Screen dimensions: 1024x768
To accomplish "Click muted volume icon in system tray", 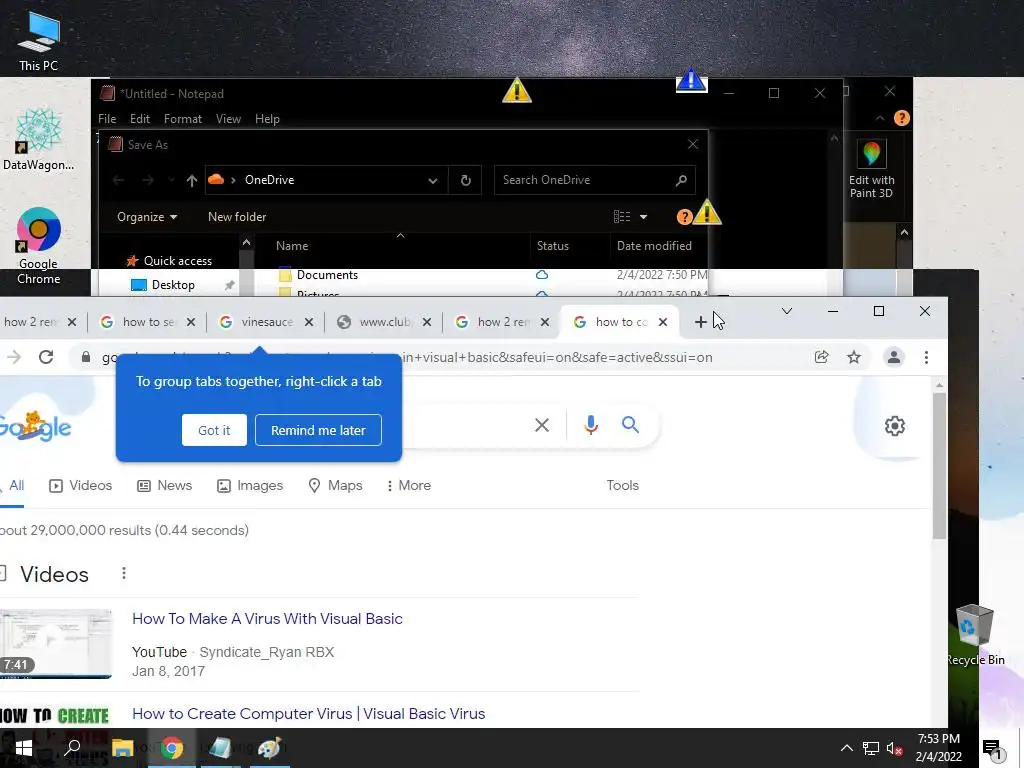I will point(894,748).
